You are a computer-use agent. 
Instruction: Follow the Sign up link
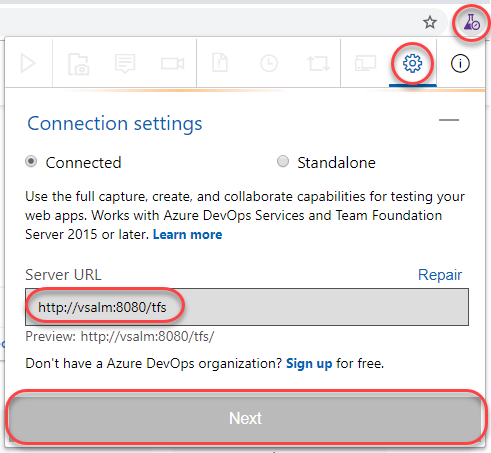pos(309,363)
